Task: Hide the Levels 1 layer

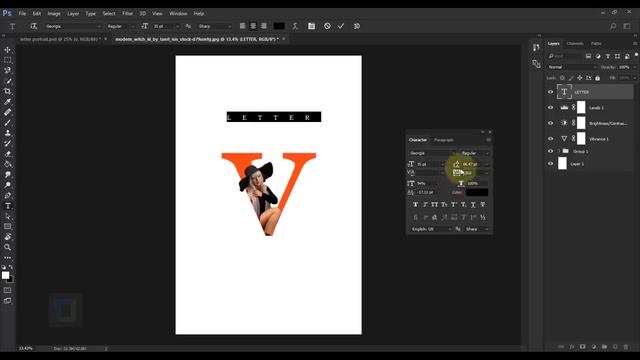Action: (x=550, y=108)
